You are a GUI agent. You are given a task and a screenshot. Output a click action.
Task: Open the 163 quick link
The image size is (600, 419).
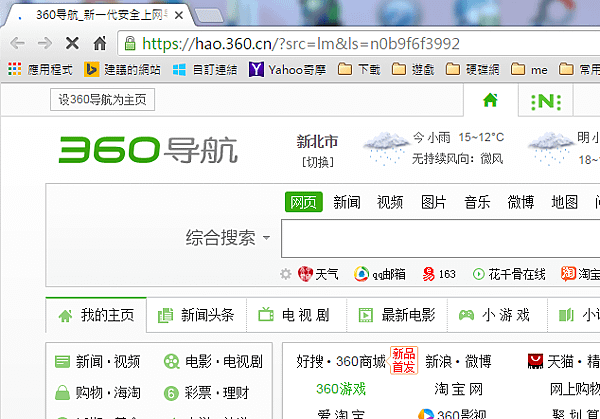439,274
